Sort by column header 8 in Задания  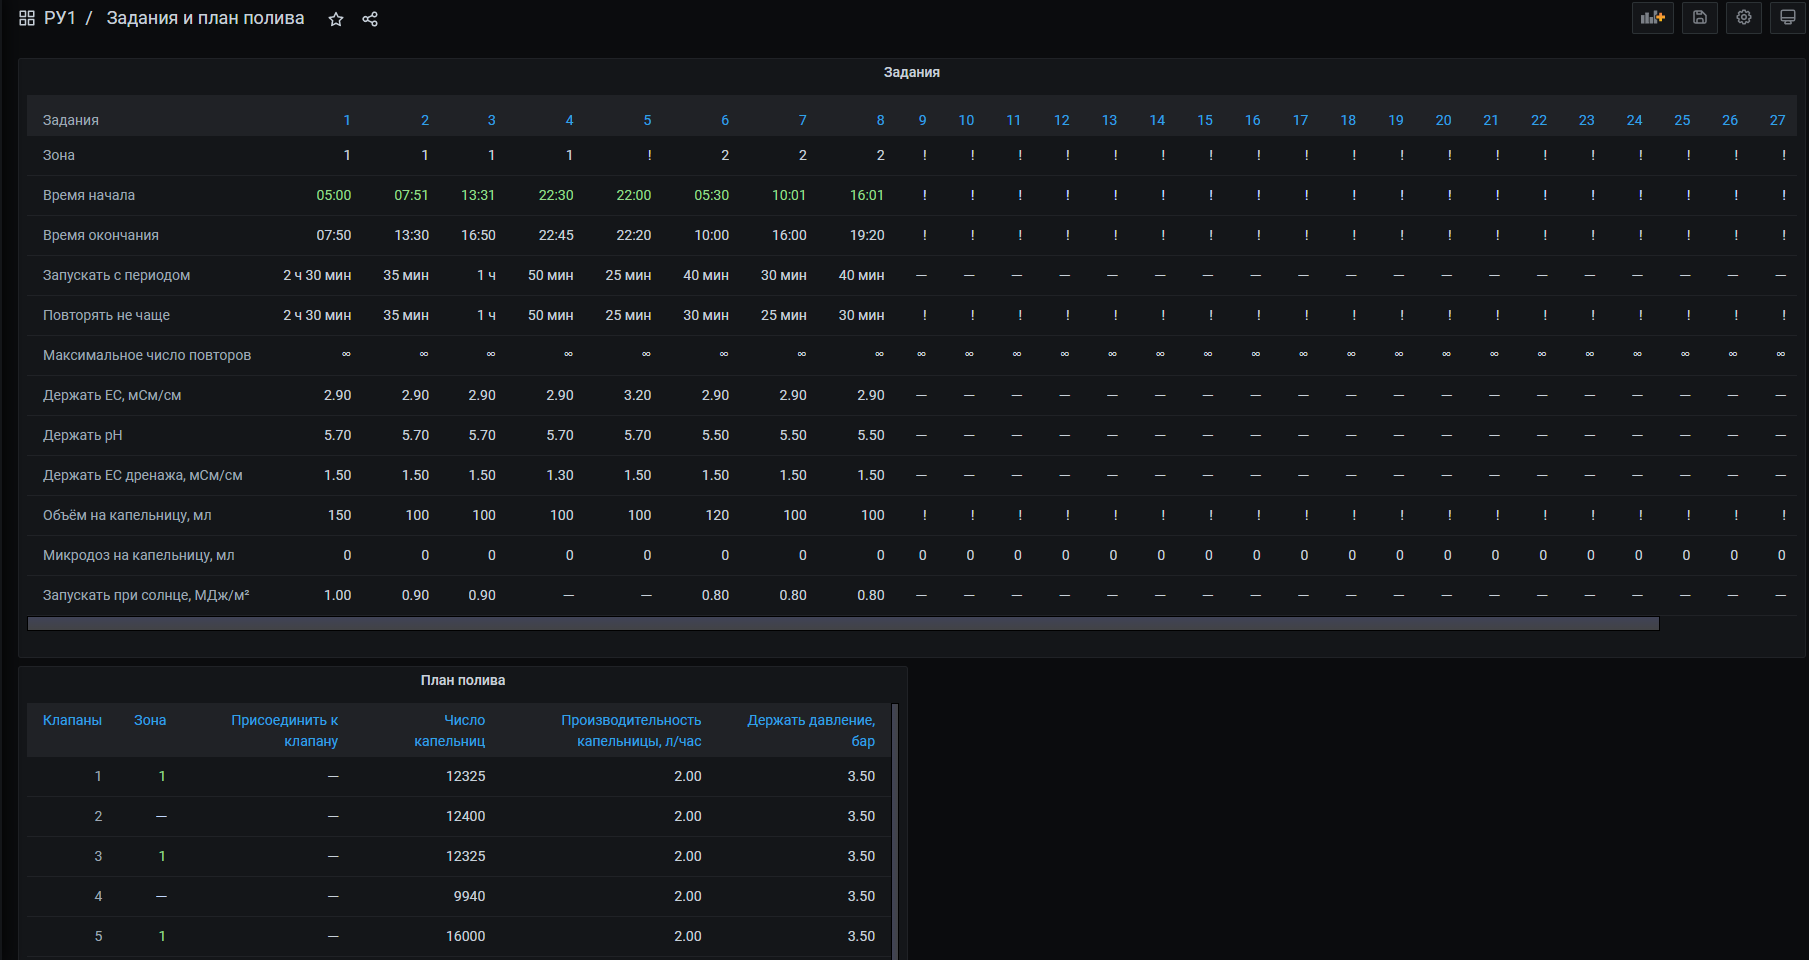coord(880,120)
